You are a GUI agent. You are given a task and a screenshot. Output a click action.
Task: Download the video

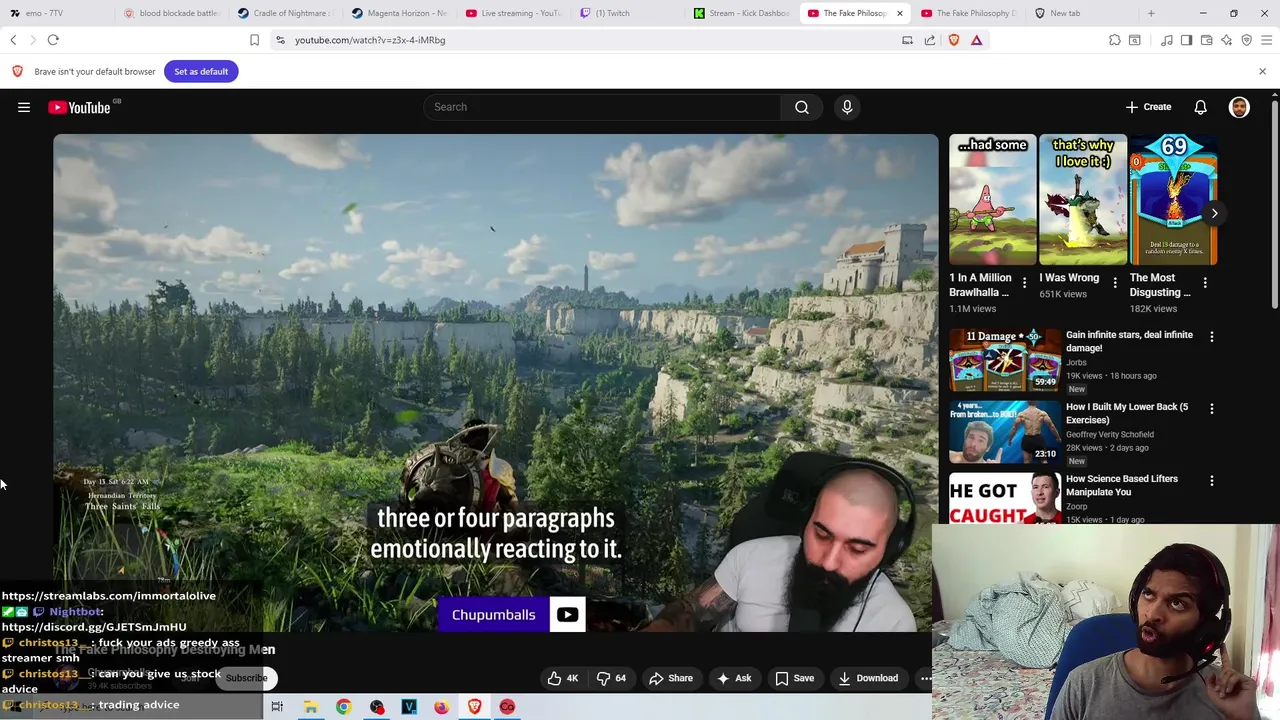click(868, 678)
